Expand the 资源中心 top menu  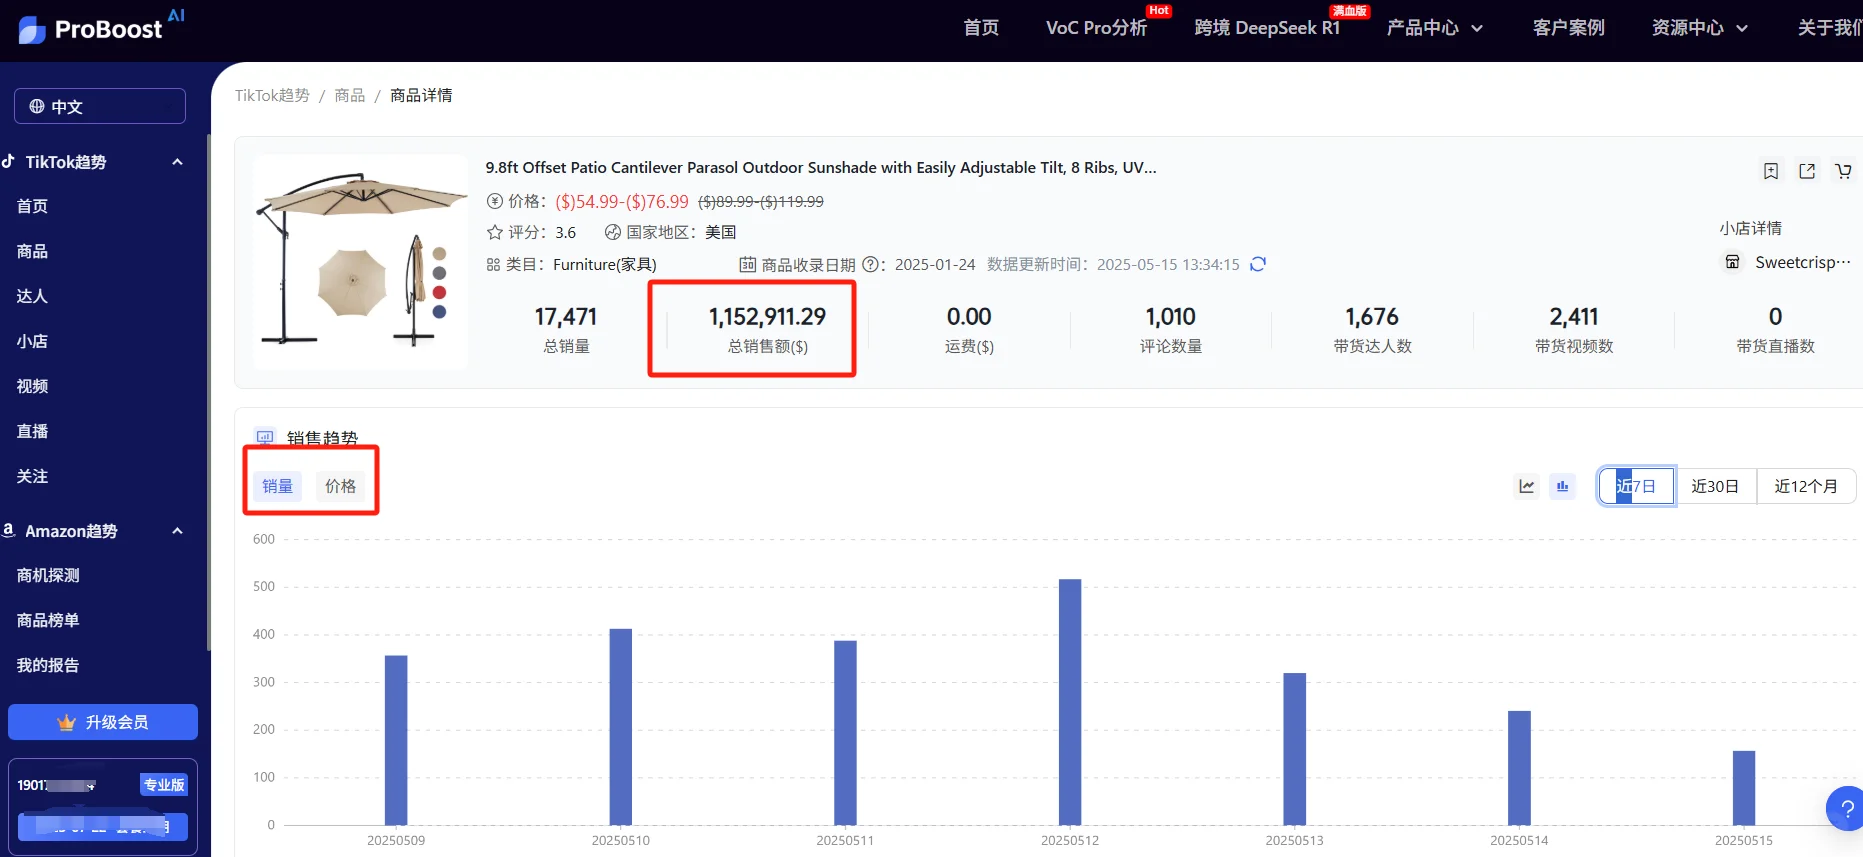(1700, 28)
